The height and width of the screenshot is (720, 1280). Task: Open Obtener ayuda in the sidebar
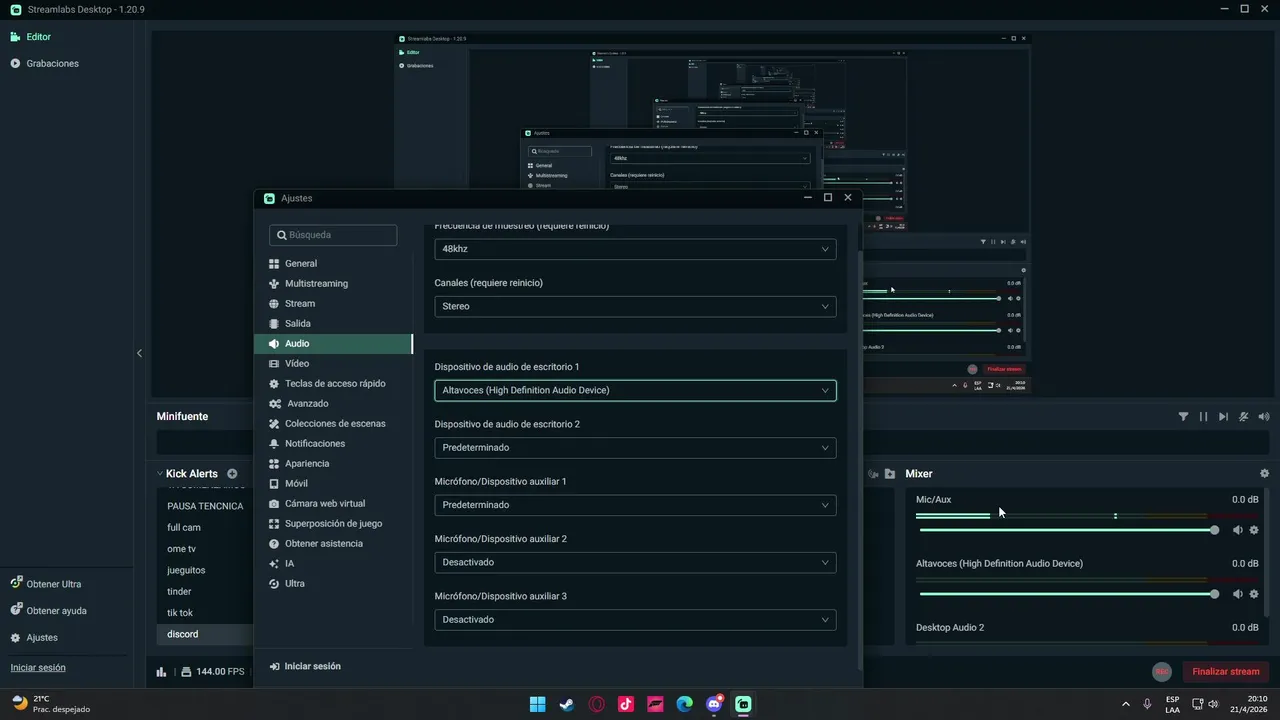48,610
